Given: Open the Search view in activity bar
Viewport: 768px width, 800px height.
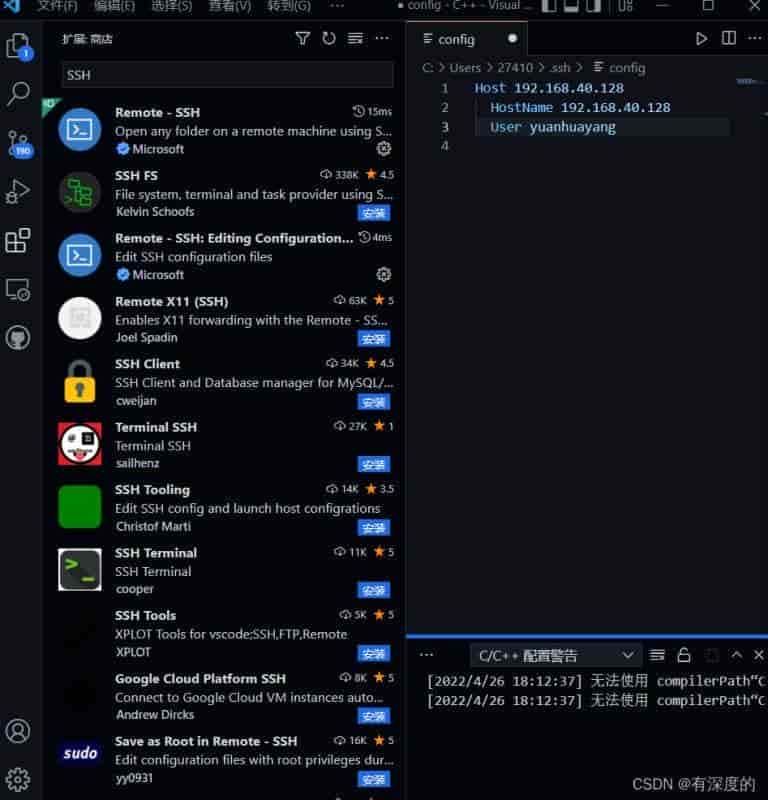Looking at the screenshot, I should tap(18, 95).
